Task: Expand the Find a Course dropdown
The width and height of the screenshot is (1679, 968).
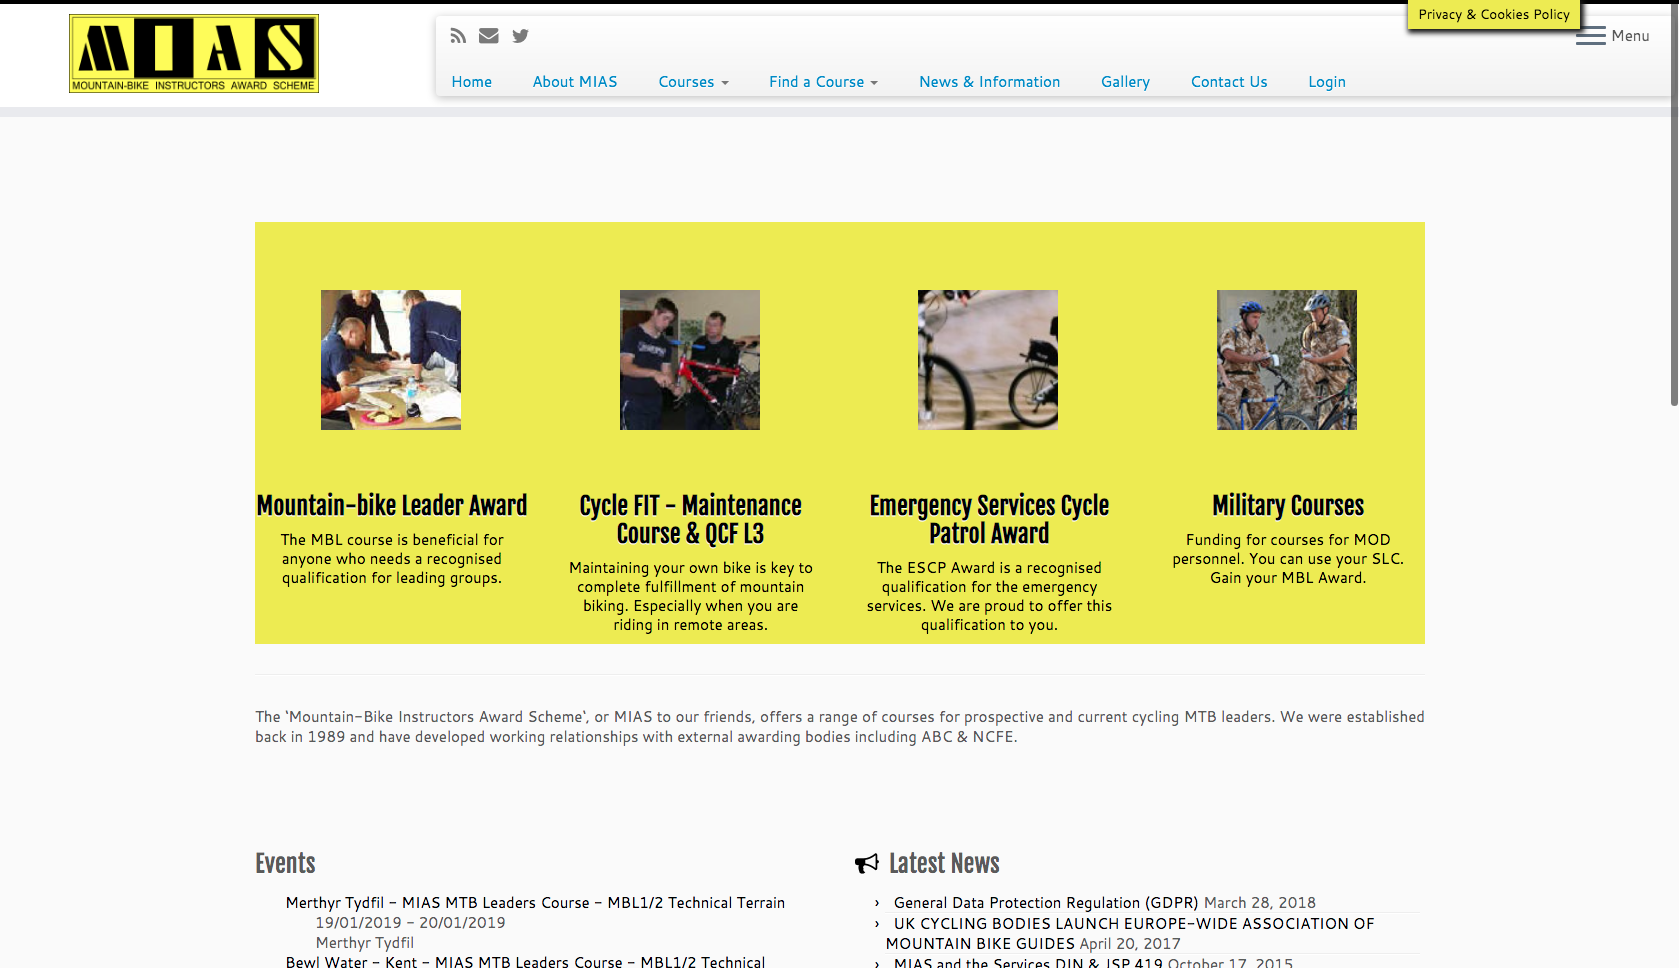Action: [824, 82]
